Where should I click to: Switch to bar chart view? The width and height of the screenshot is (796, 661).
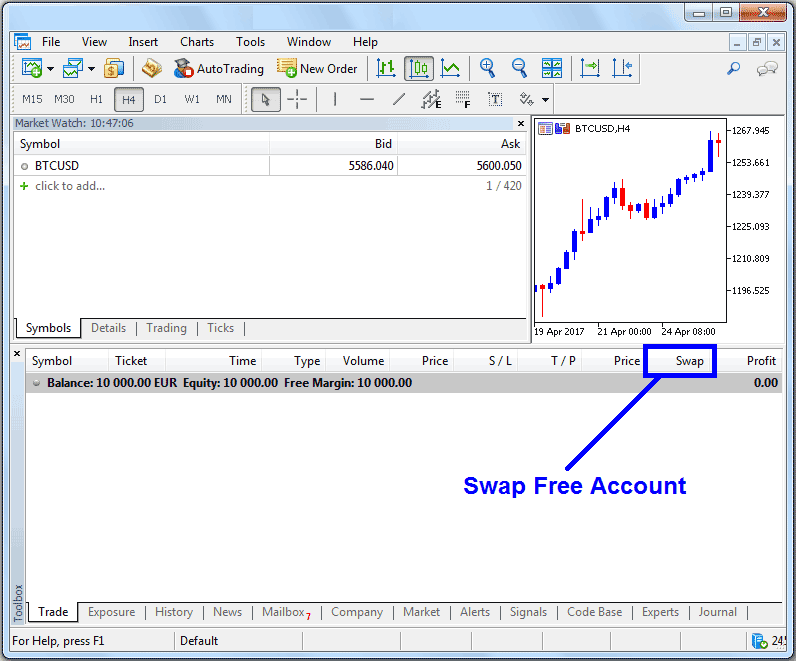pos(386,68)
